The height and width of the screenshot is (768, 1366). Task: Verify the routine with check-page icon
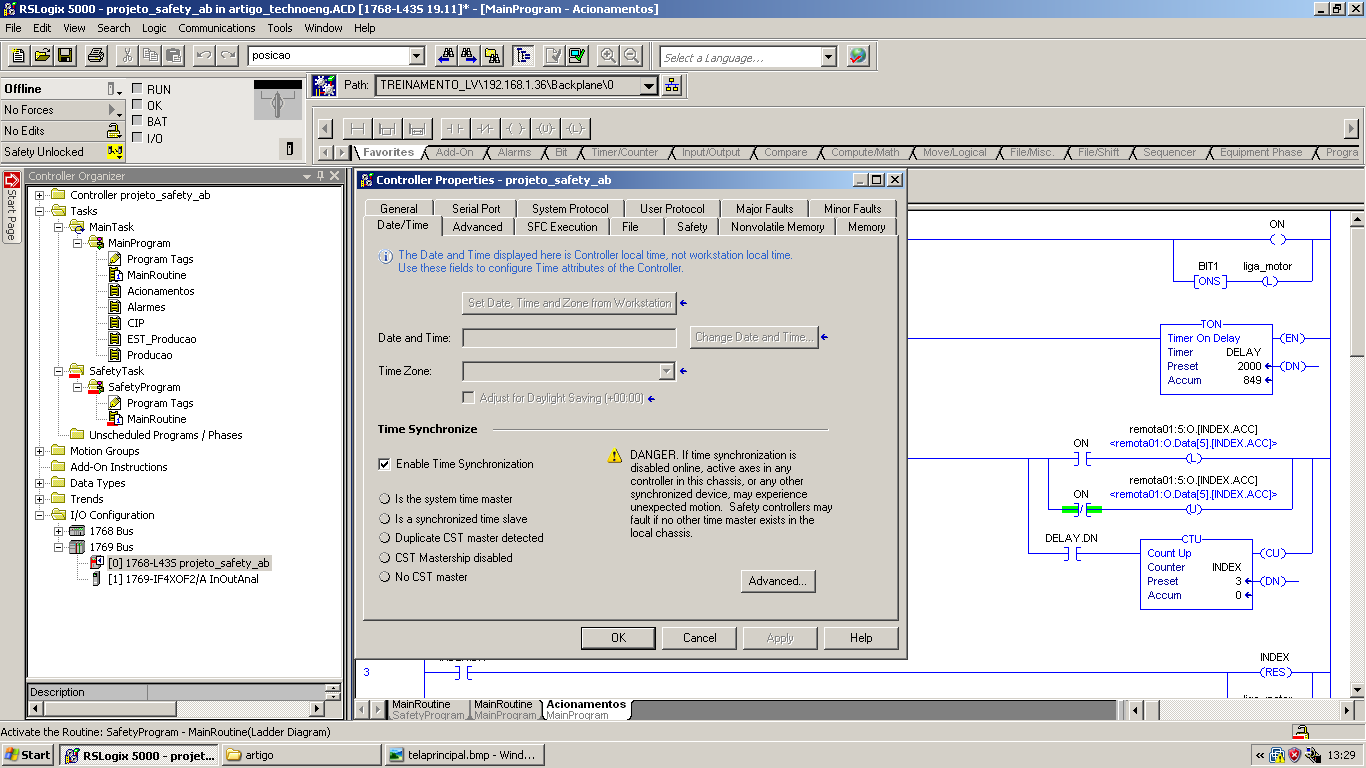[553, 56]
